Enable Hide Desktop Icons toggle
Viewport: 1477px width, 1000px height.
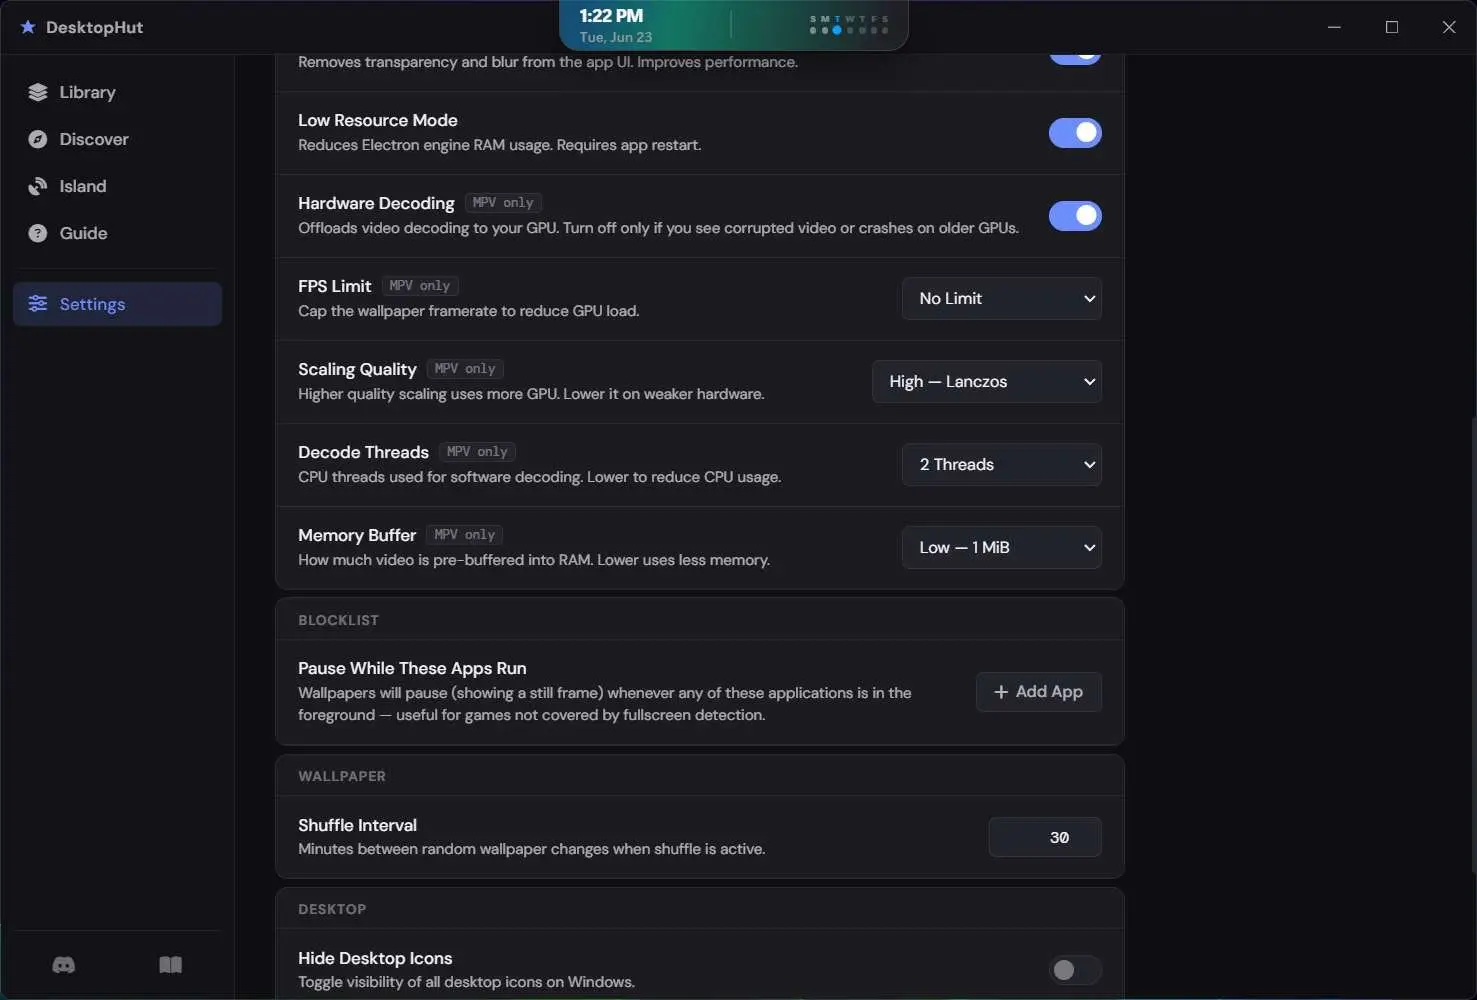(1075, 970)
